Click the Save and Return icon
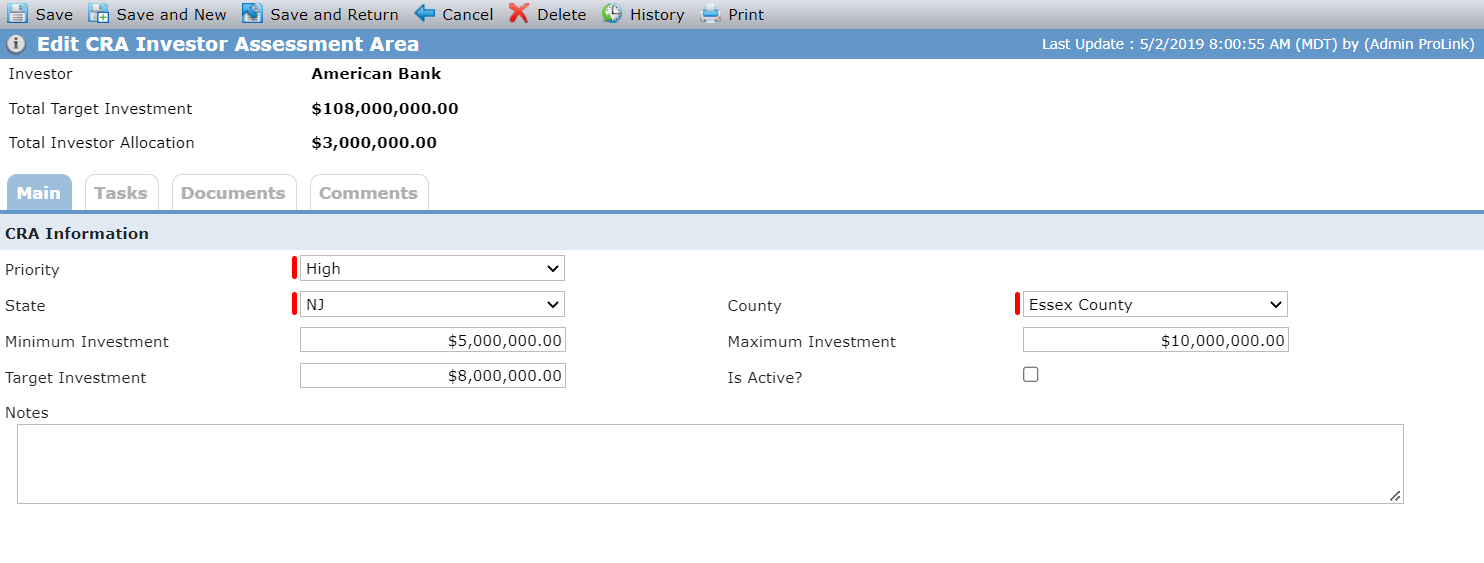This screenshot has height=563, width=1484. [252, 14]
